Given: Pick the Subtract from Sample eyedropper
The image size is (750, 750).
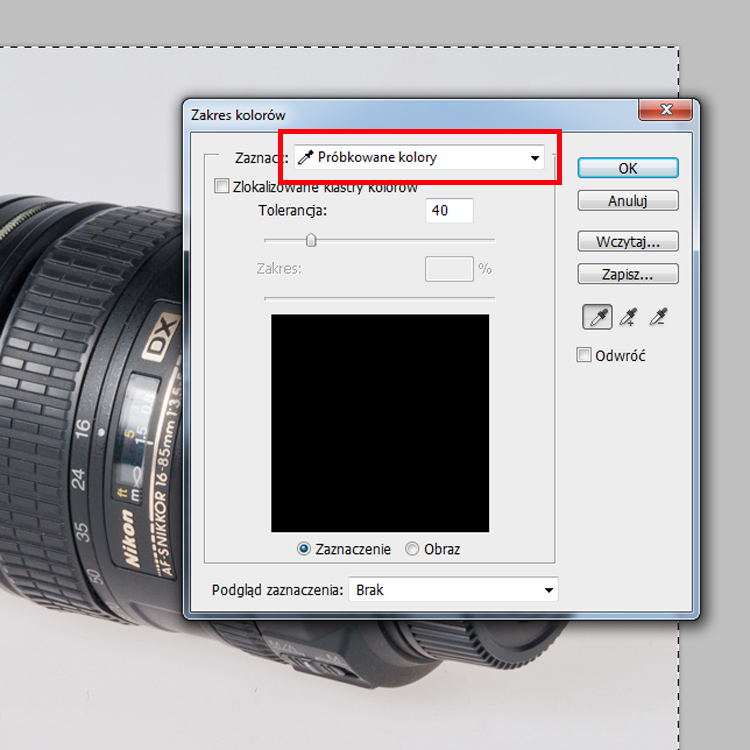Looking at the screenshot, I should [x=658, y=318].
